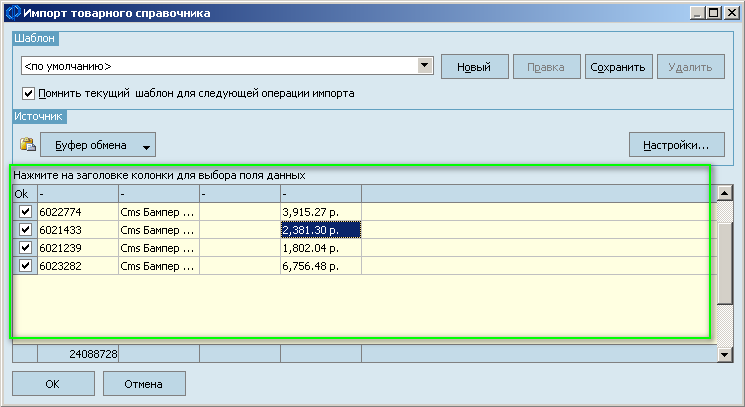Screen dimensions: 745x407
Task: Maximize the import dialog window
Action: click(x=714, y=13)
